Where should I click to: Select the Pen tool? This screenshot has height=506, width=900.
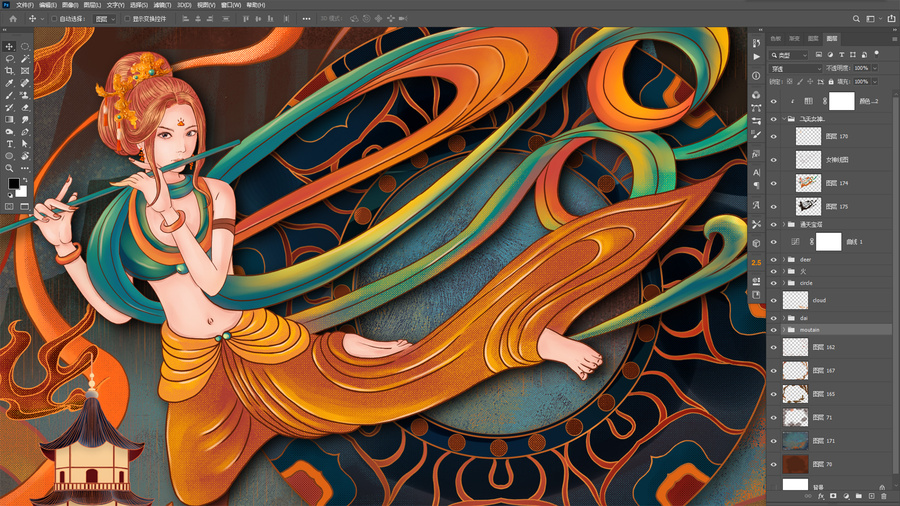25,132
